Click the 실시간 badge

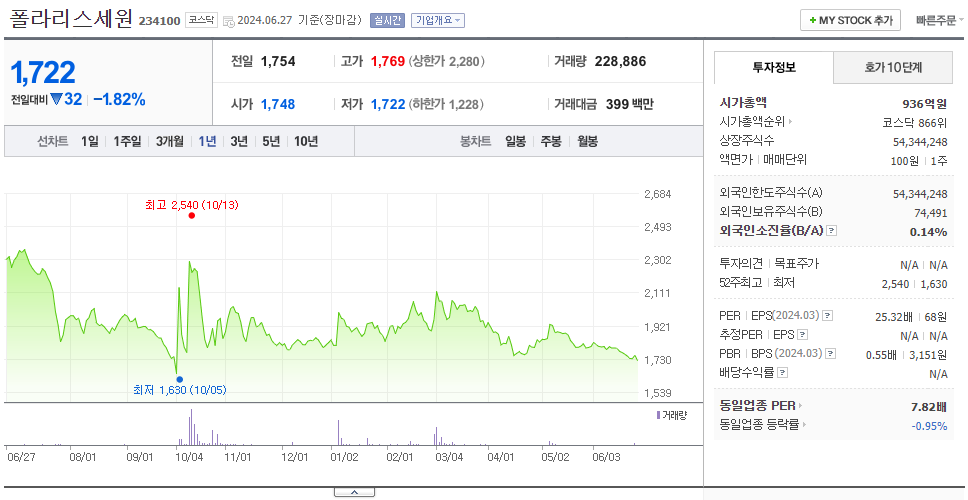387,20
